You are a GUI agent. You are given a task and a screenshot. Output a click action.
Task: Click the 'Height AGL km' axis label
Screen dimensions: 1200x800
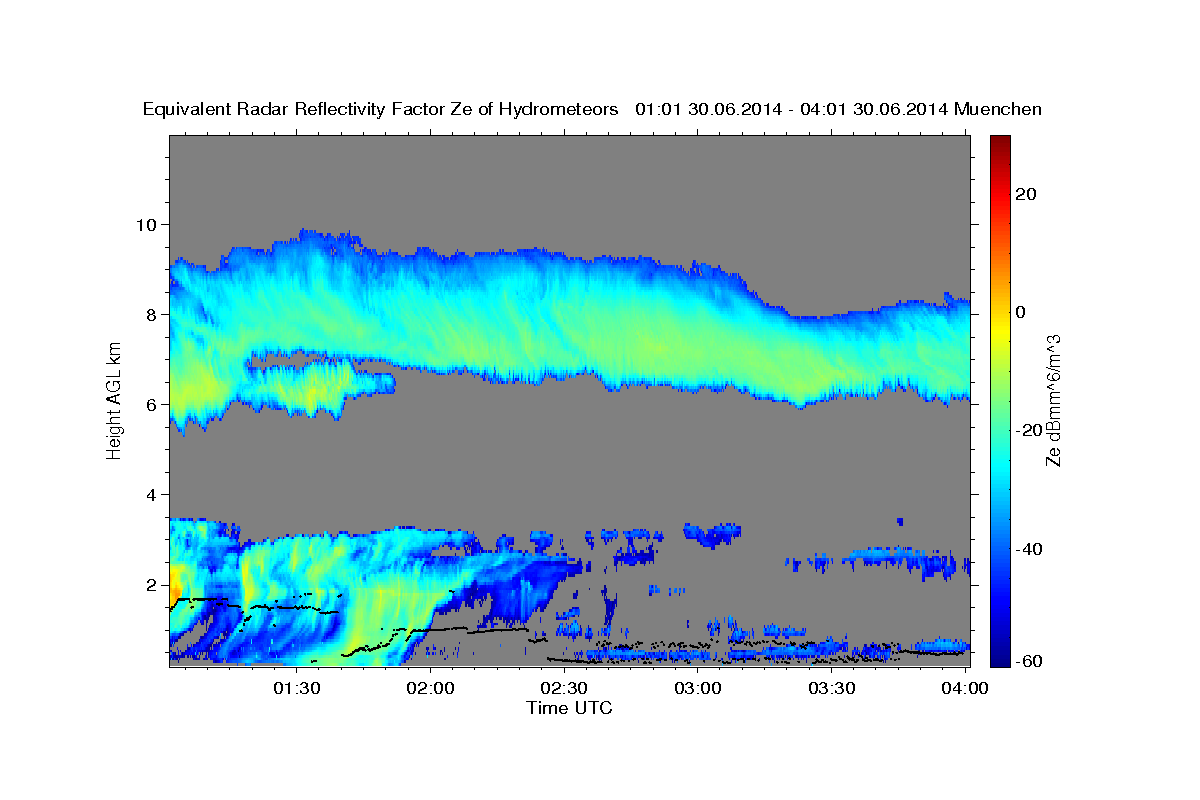point(114,399)
